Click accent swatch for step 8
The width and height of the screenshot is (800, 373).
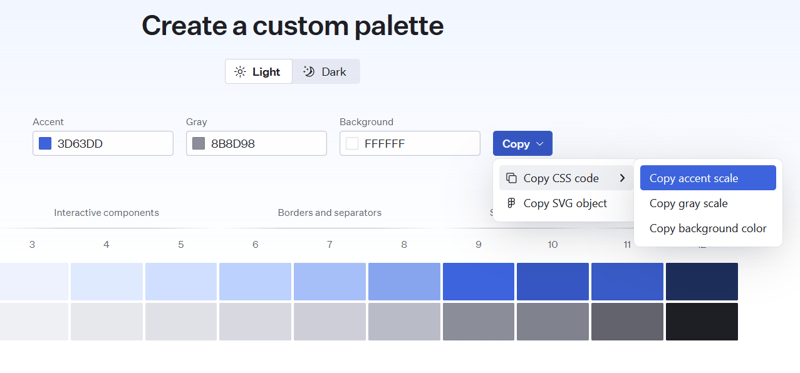click(404, 281)
